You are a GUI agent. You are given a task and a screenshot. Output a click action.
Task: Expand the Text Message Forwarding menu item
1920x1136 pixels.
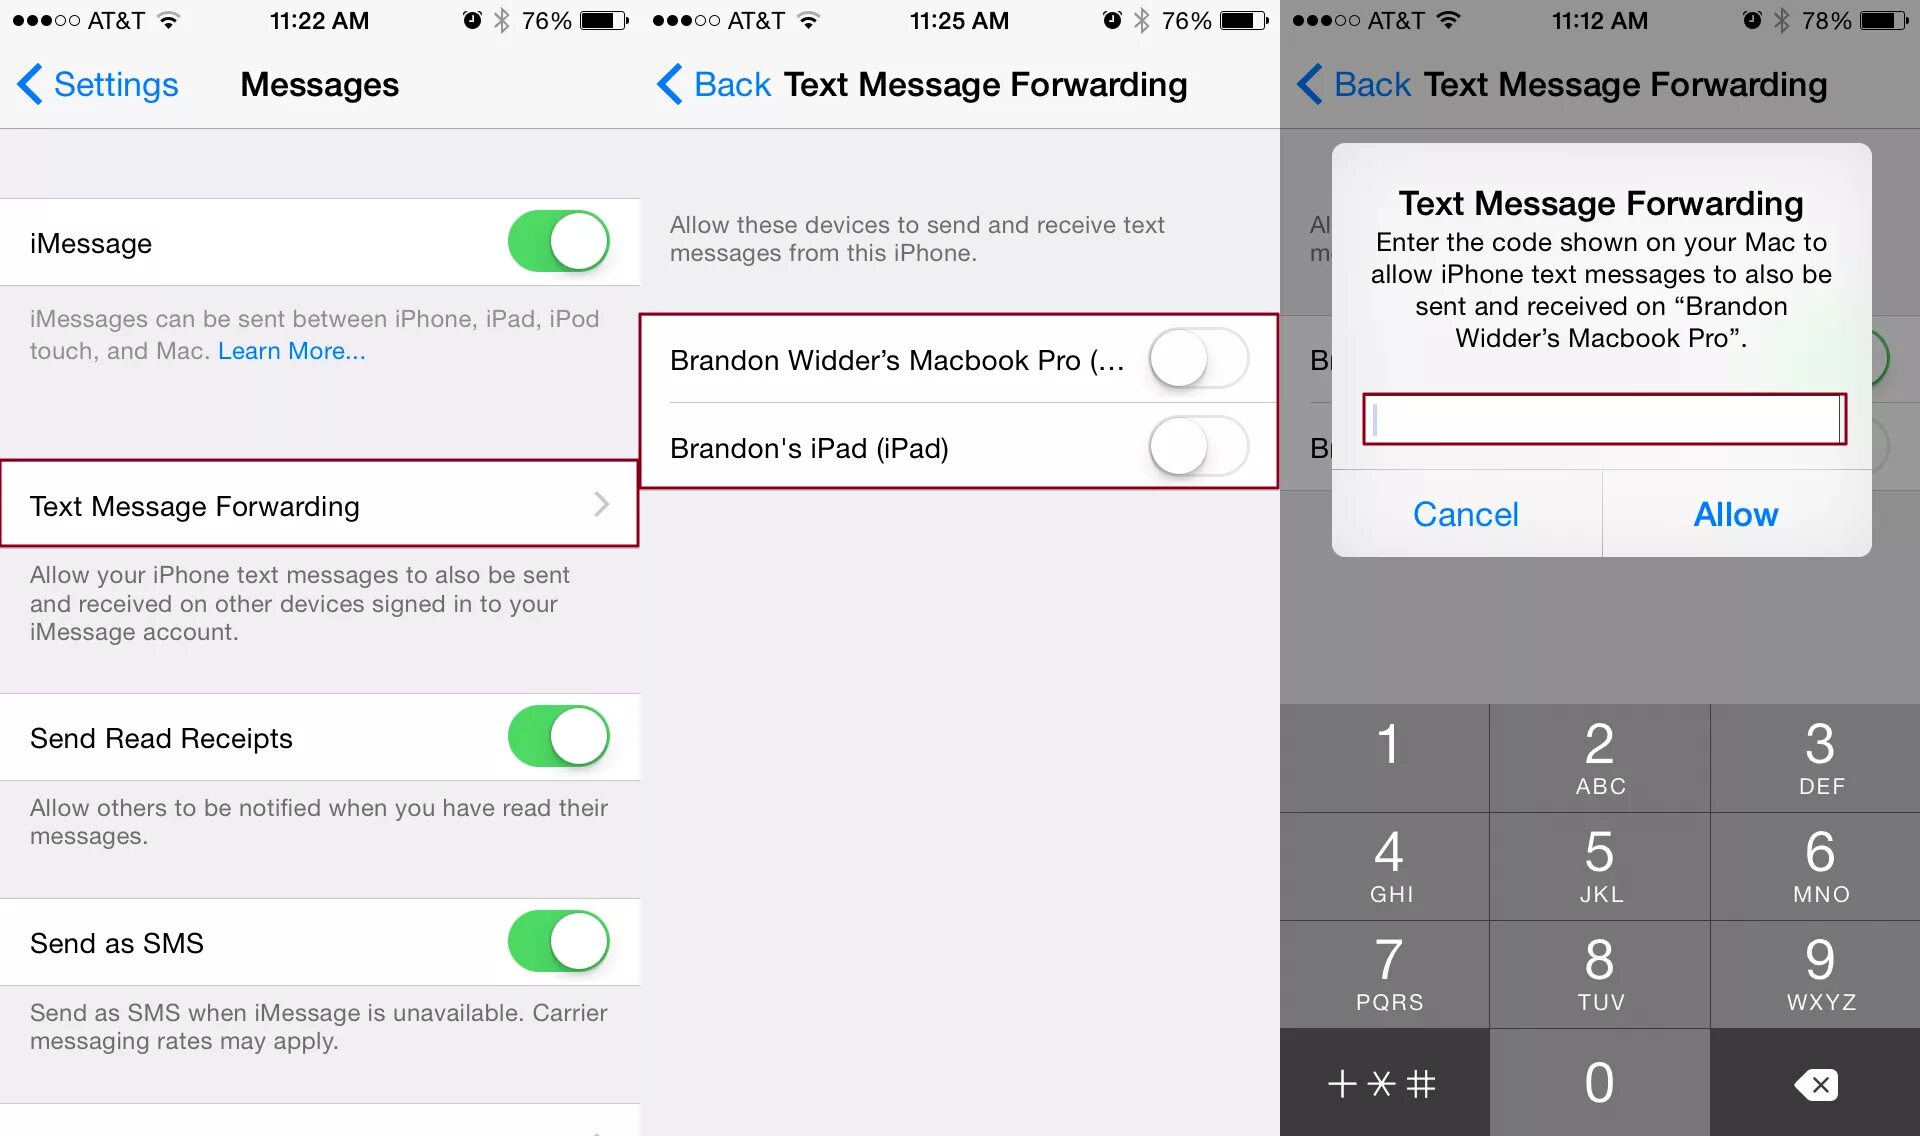click(320, 504)
